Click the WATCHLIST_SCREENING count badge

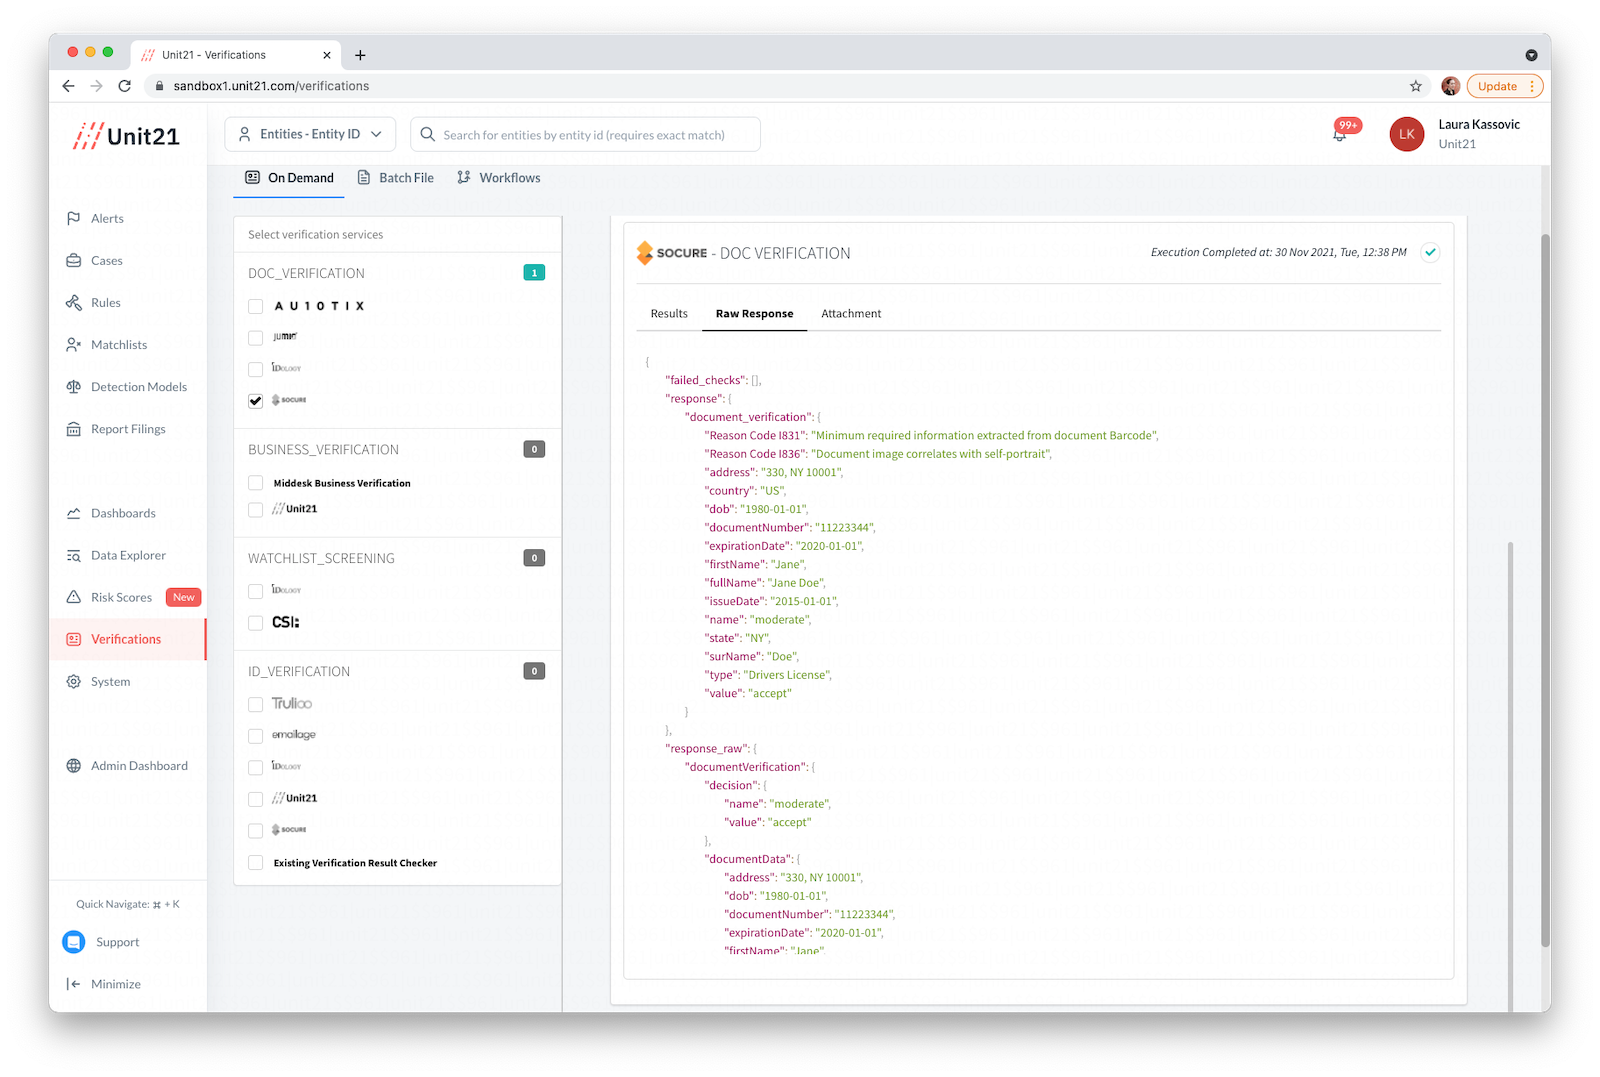pyautogui.click(x=535, y=558)
